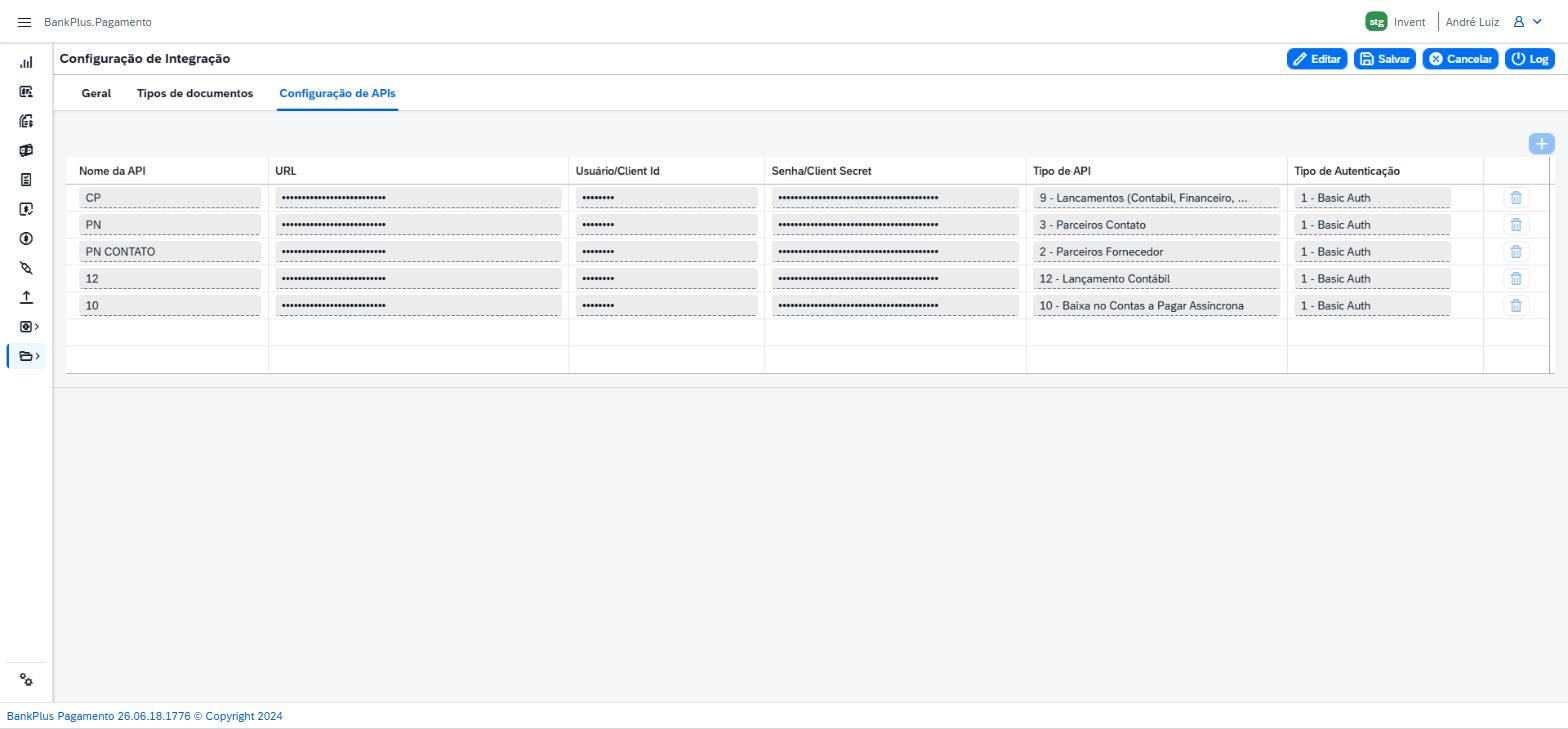Open the sidebar upload arrow icon

point(26,297)
